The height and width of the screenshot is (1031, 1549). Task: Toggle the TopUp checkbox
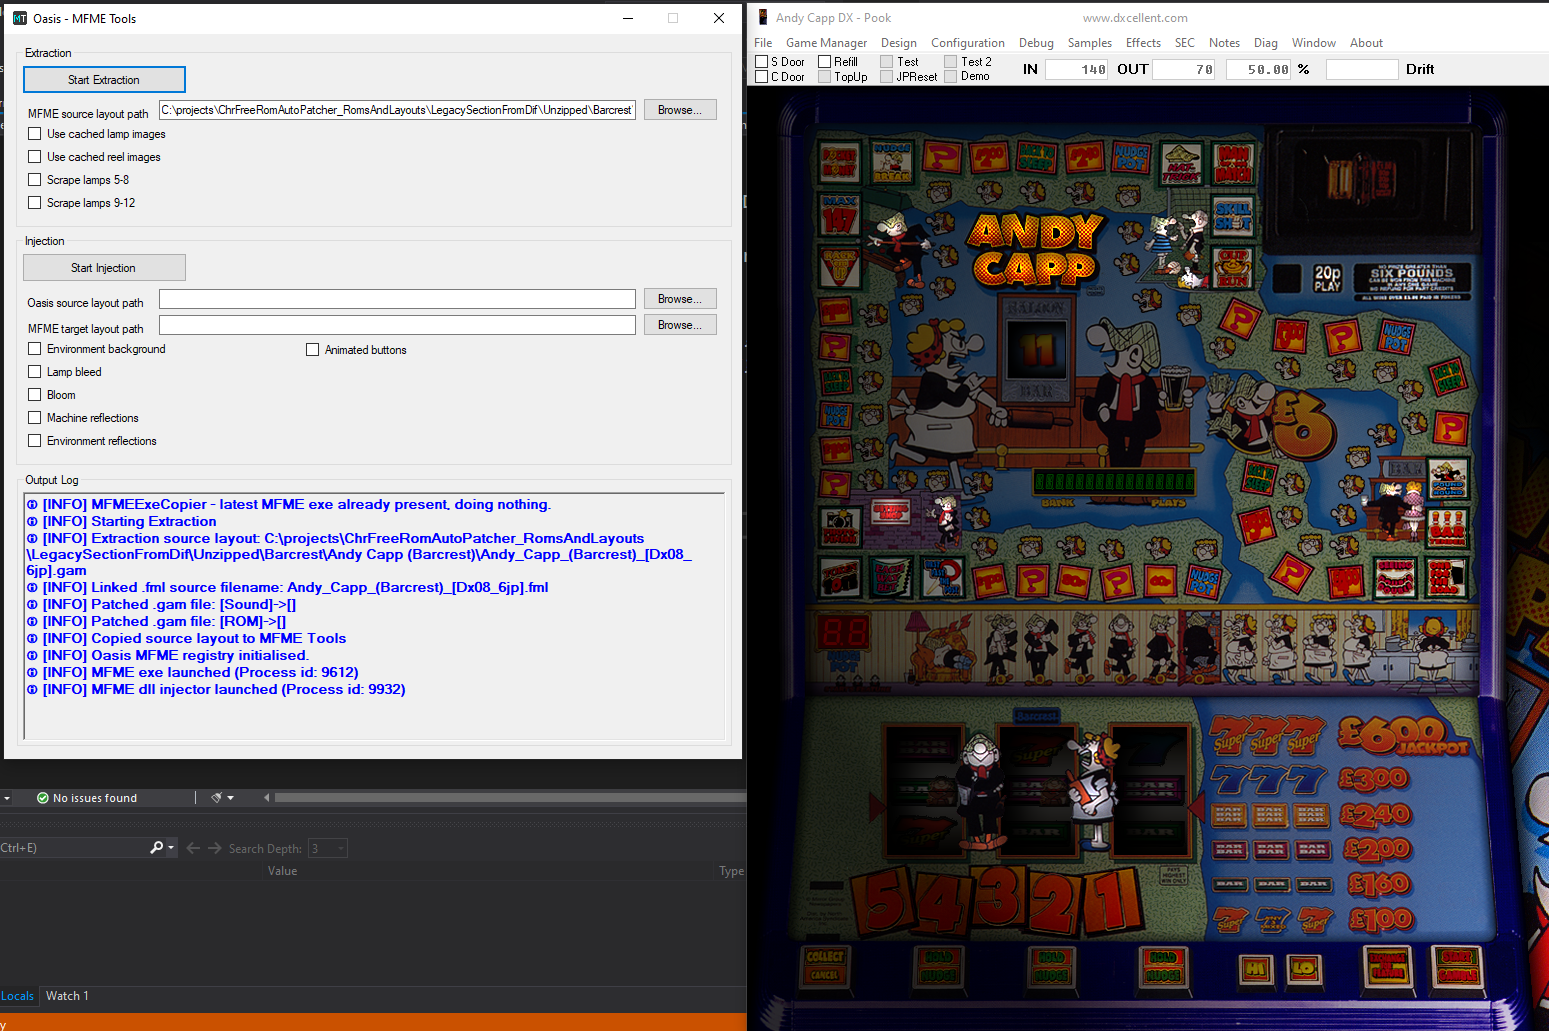[824, 76]
